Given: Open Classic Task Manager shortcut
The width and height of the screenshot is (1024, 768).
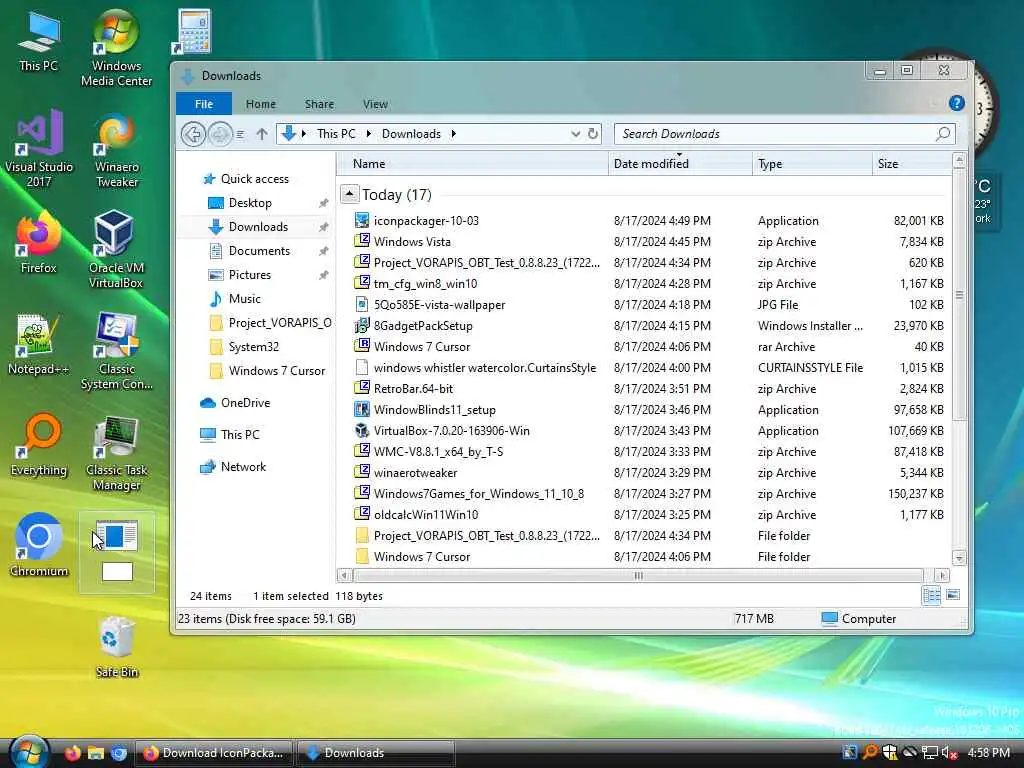Looking at the screenshot, I should [116, 453].
